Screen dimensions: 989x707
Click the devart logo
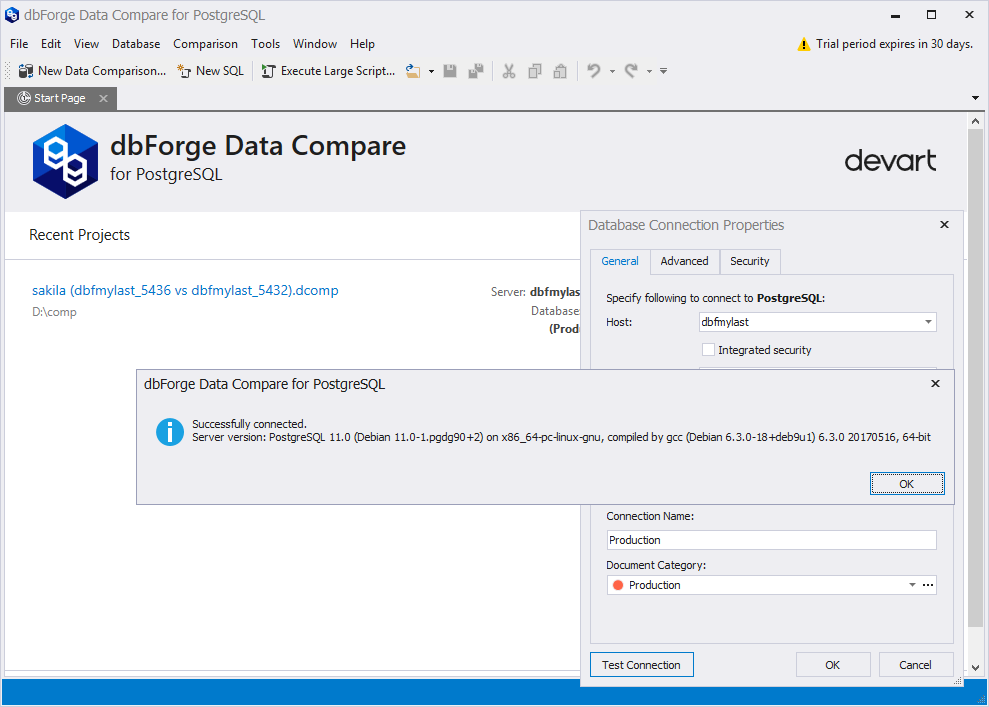[890, 161]
